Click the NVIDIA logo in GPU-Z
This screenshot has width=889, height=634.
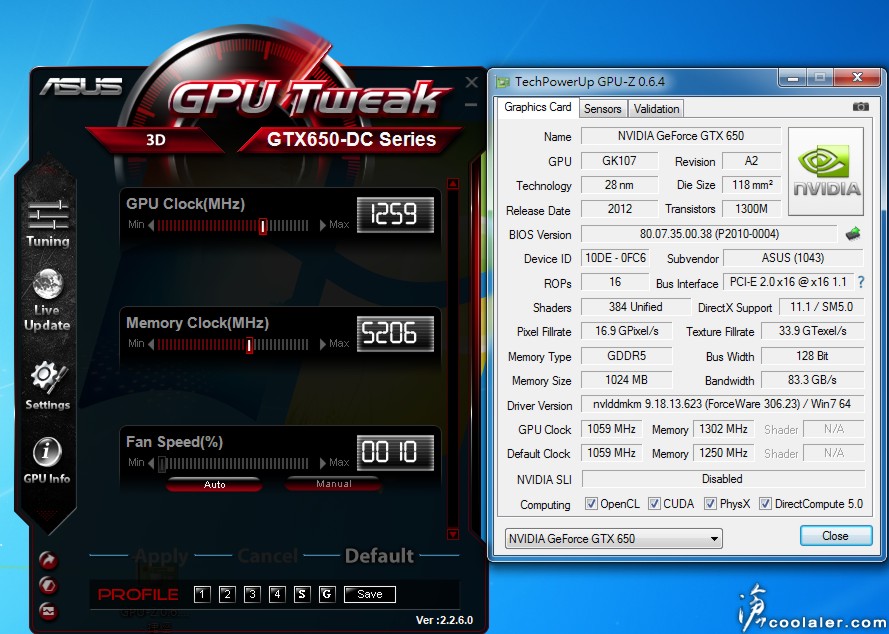point(826,171)
